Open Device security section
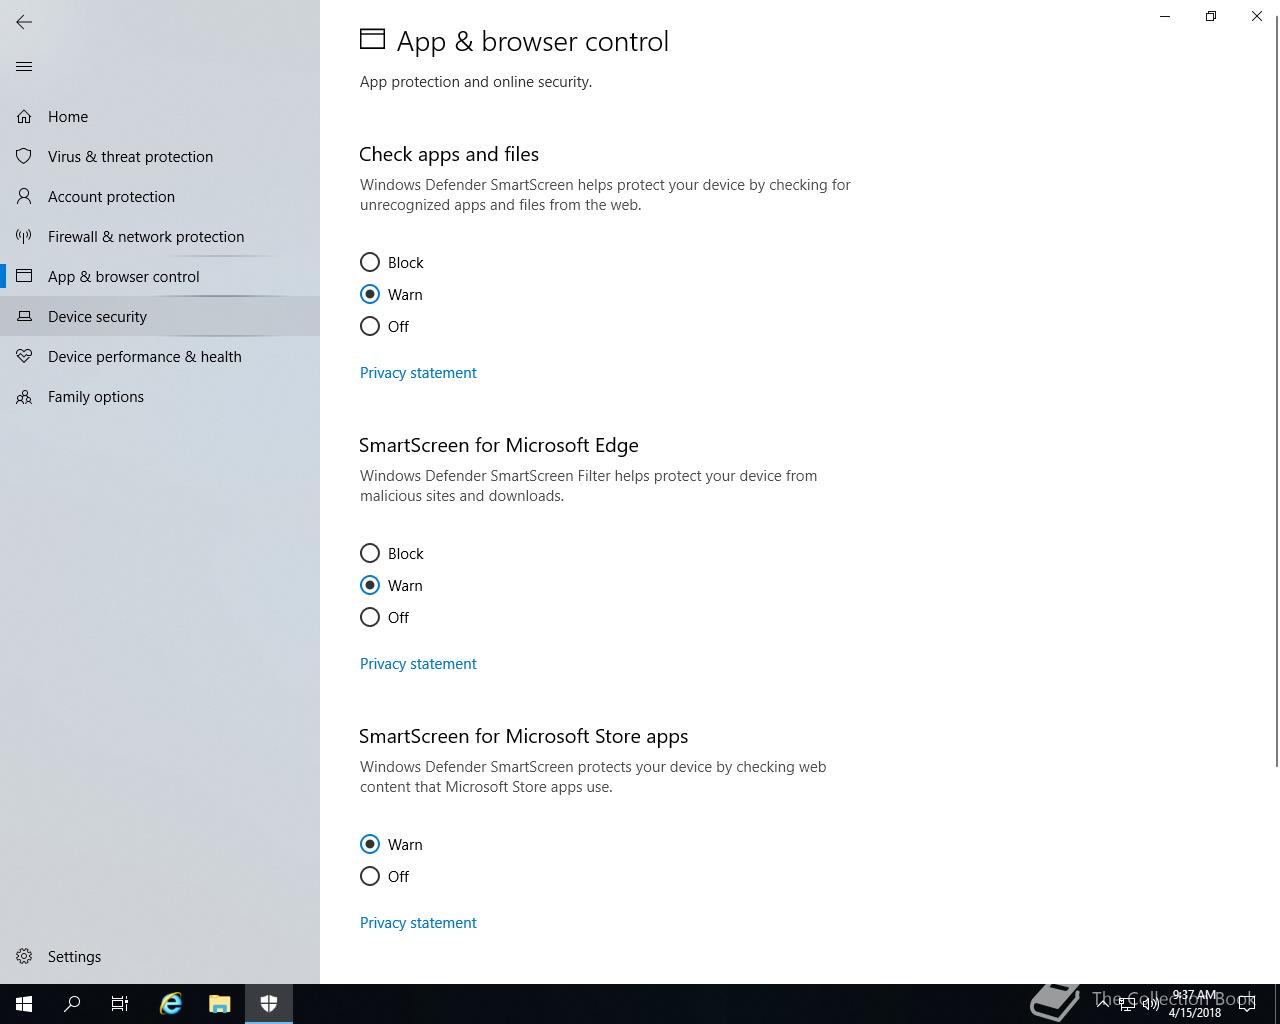This screenshot has height=1024, width=1280. 97,317
